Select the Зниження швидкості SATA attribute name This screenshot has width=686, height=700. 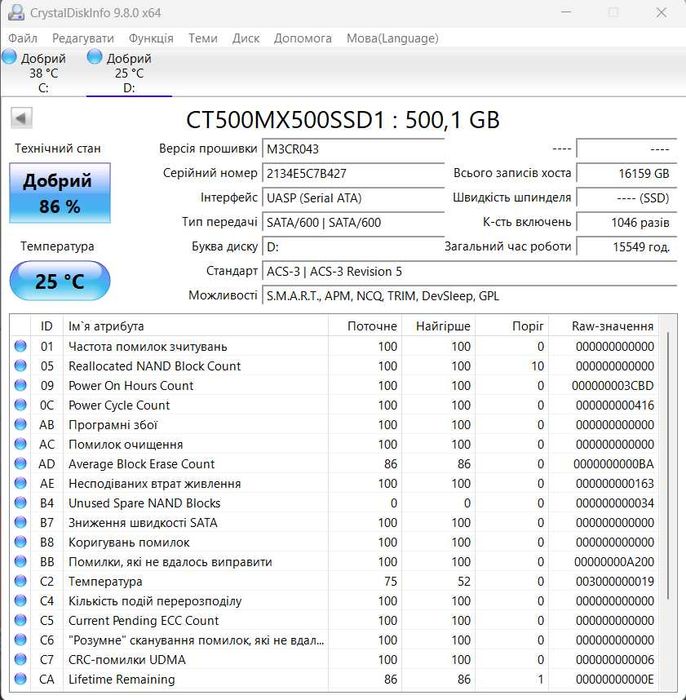tap(143, 523)
